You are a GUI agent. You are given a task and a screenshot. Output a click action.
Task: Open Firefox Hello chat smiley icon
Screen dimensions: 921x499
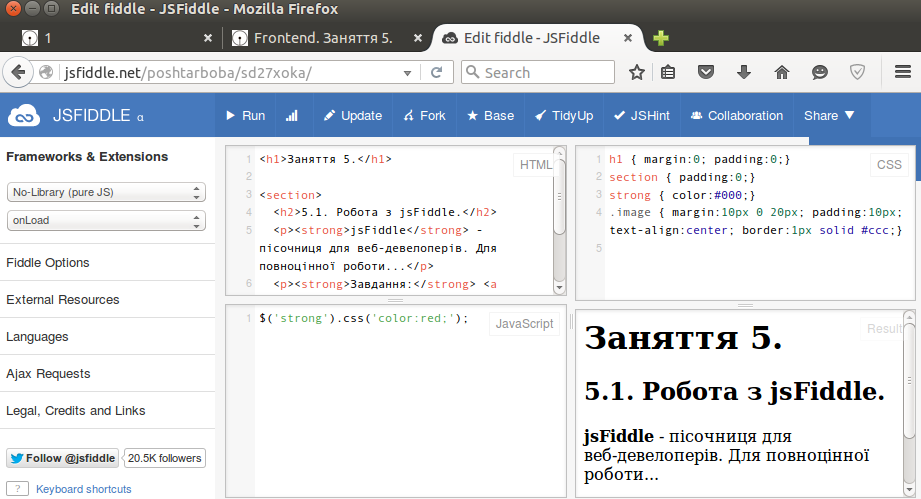(819, 72)
